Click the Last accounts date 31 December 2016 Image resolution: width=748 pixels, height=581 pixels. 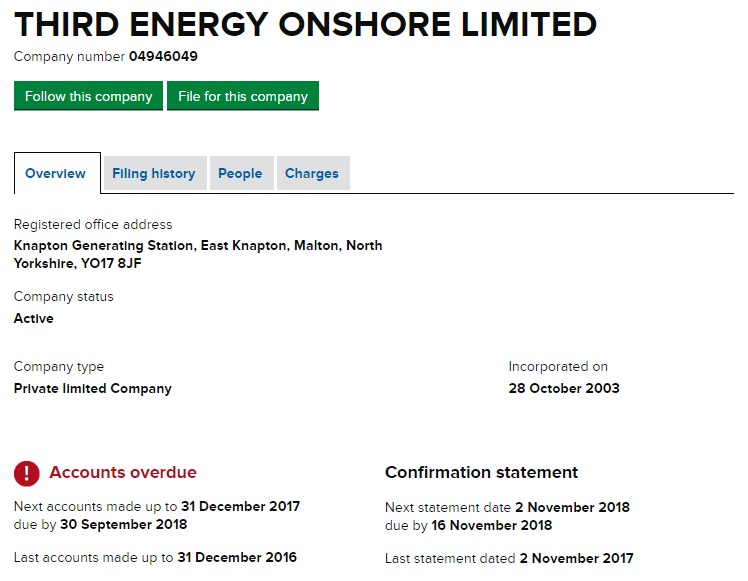(237, 557)
